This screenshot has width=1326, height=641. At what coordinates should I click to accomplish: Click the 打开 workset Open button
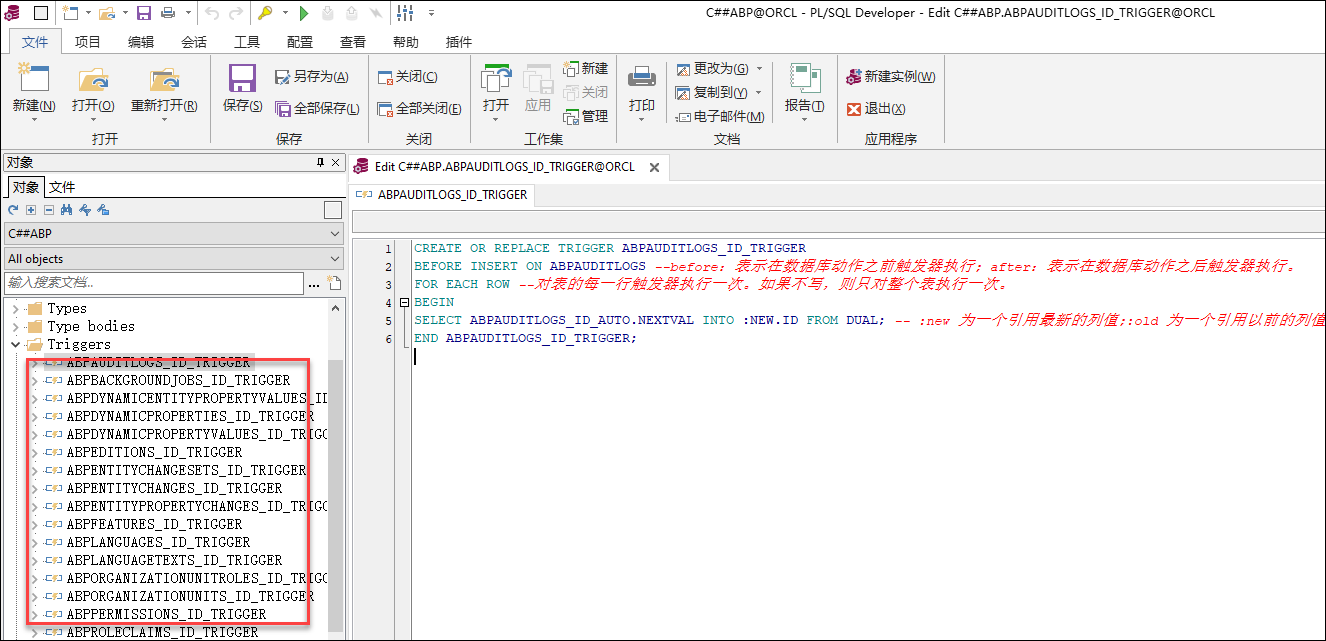[496, 91]
